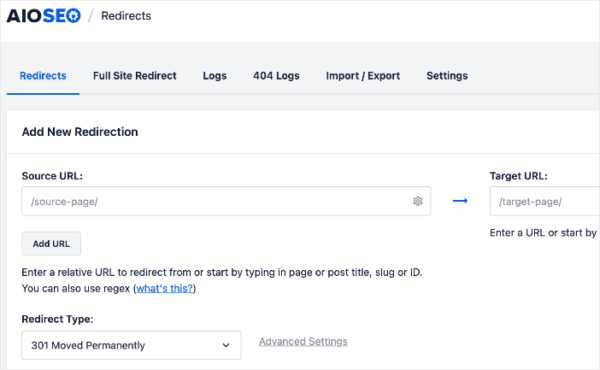Click the Source URL label
The image size is (600, 370).
tap(52, 176)
